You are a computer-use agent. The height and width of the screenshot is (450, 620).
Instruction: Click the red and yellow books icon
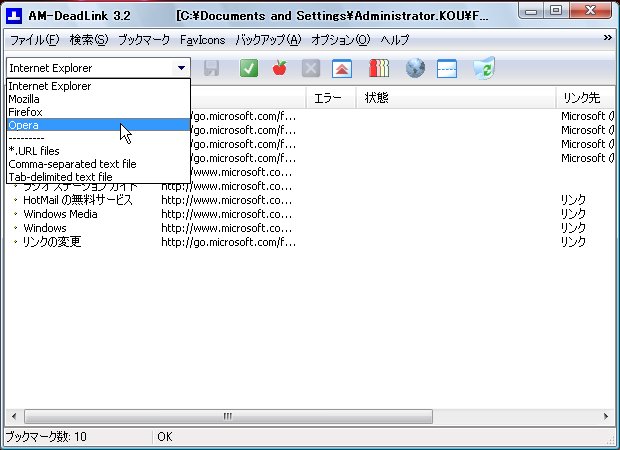379,68
